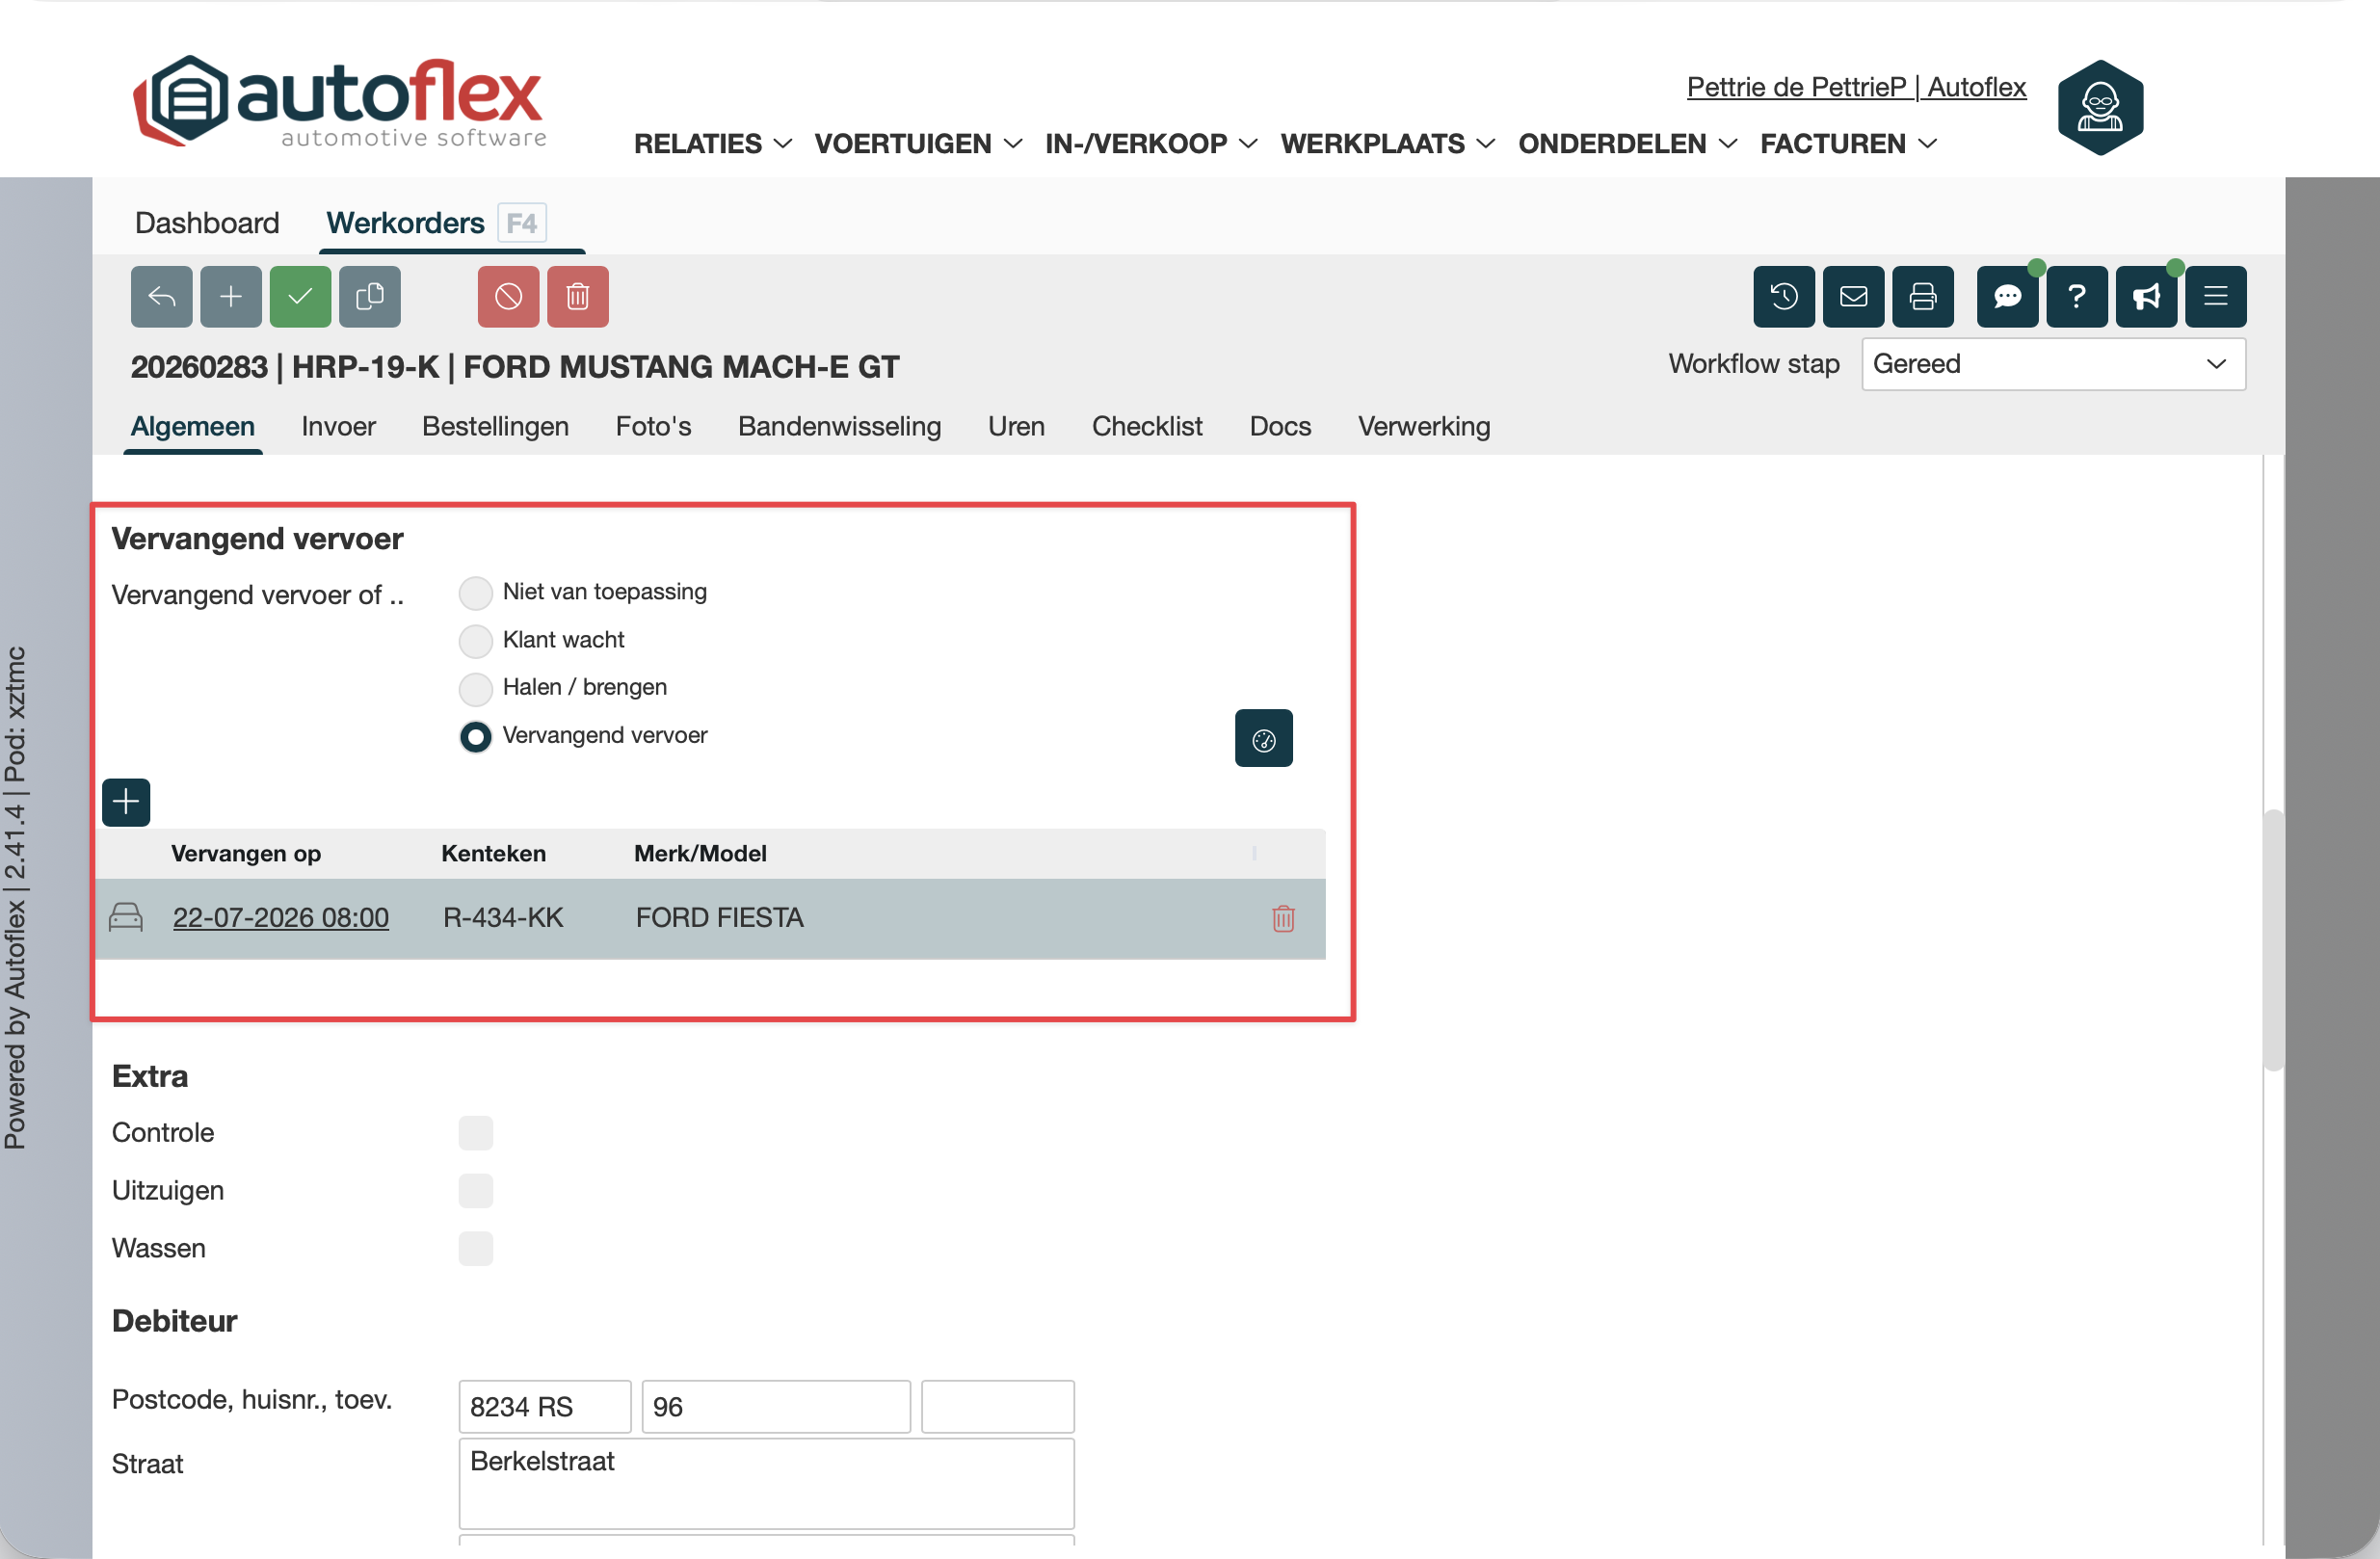Click the Straat field 'Berkelstraat'

click(767, 1483)
